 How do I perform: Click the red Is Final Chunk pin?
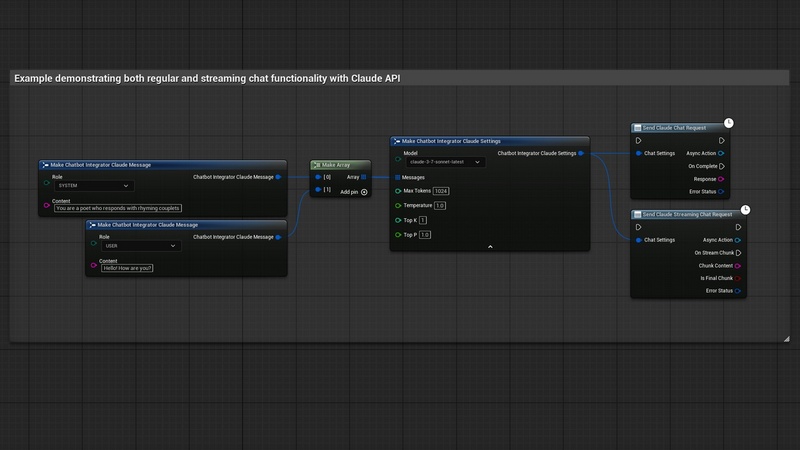[738, 278]
